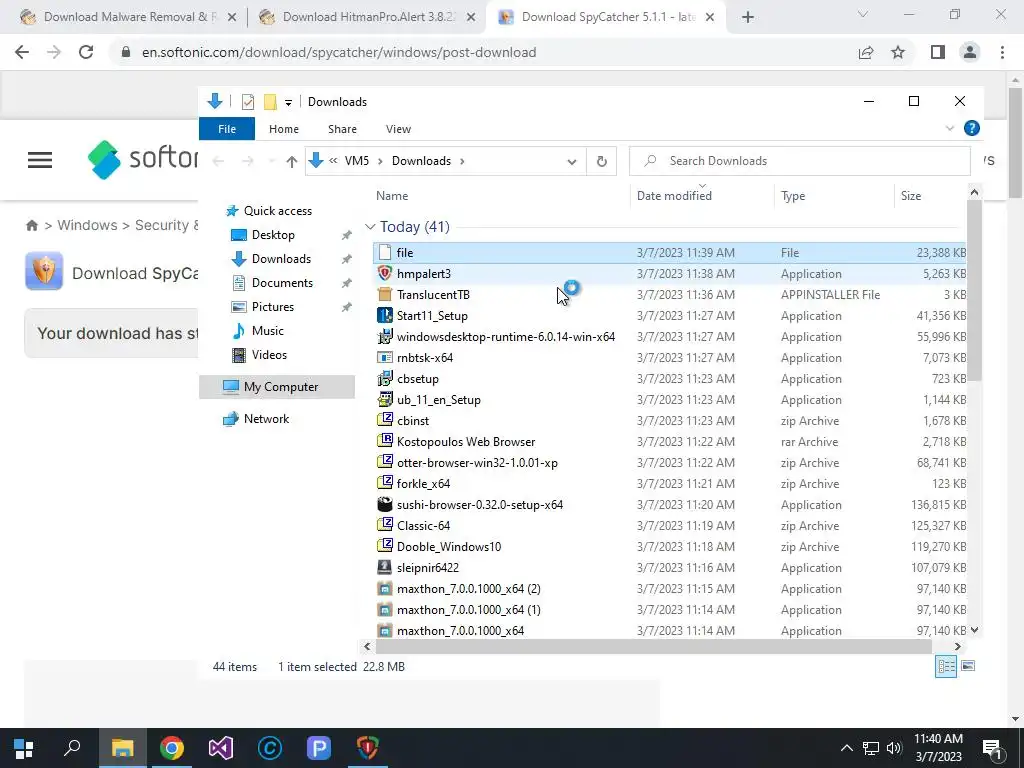
Task: Open Windows Start menu
Action: [24, 748]
